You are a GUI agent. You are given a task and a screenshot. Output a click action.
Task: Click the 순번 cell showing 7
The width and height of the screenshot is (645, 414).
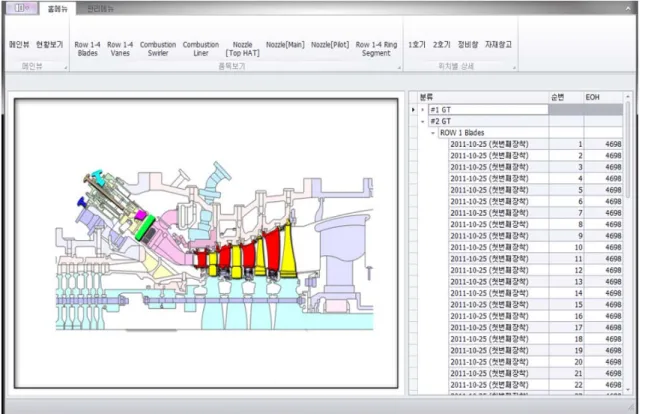pos(566,213)
